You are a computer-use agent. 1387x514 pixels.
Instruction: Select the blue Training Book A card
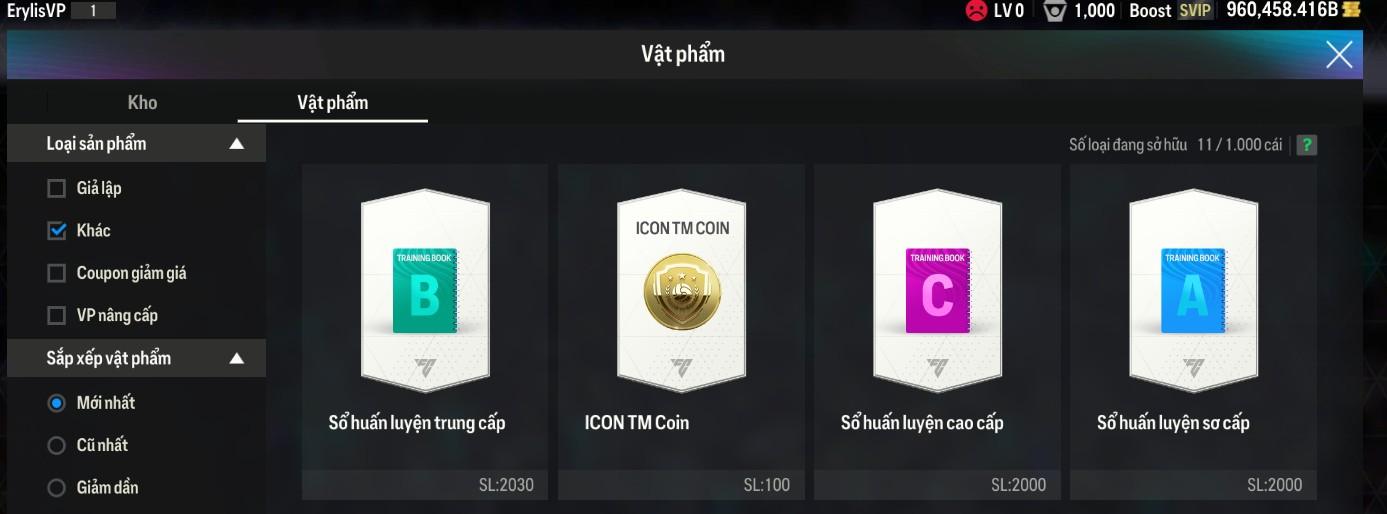coord(1193,291)
